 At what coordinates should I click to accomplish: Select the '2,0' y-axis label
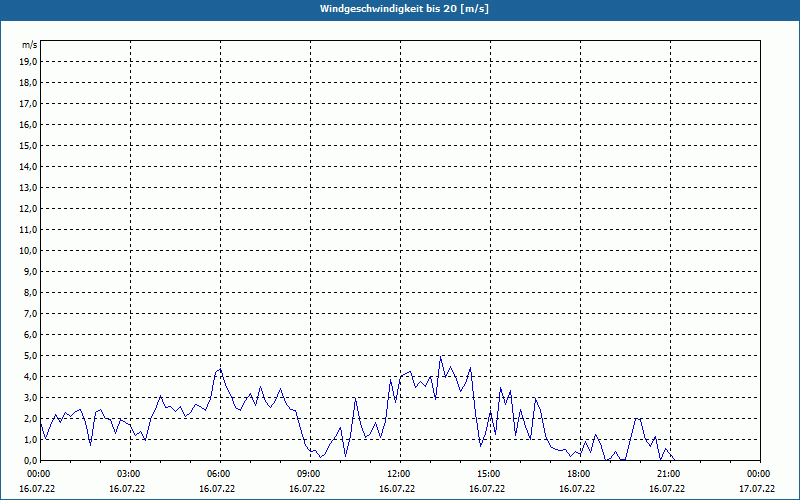pyautogui.click(x=30, y=418)
